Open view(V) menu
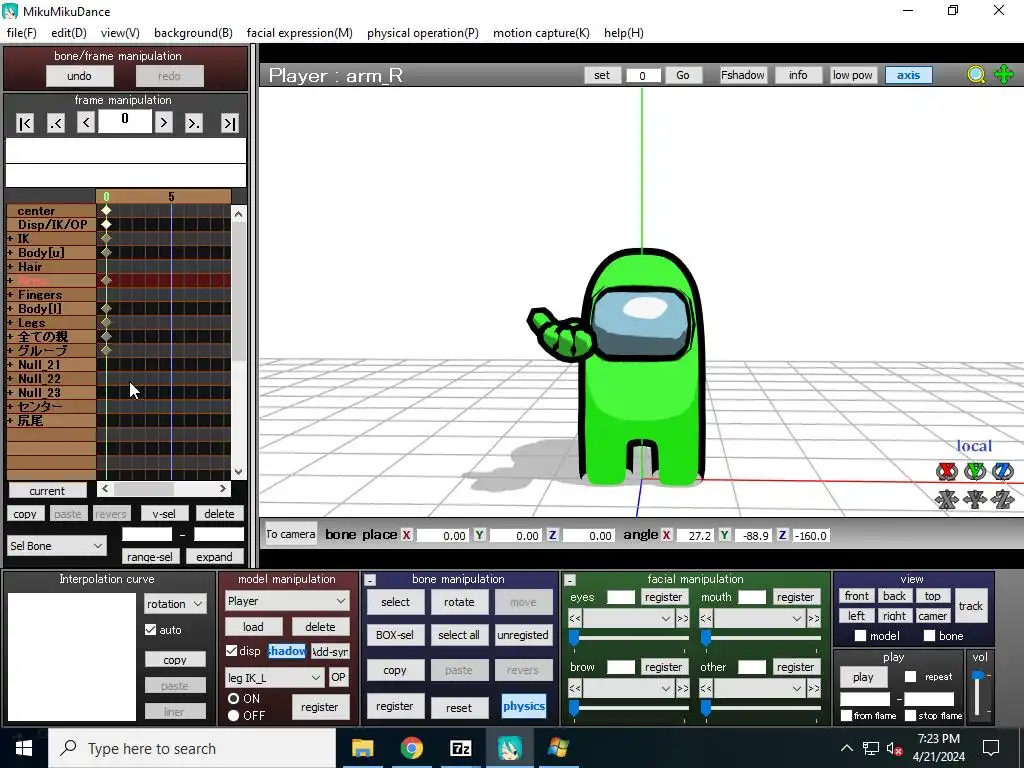This screenshot has height=768, width=1024. pyautogui.click(x=120, y=33)
